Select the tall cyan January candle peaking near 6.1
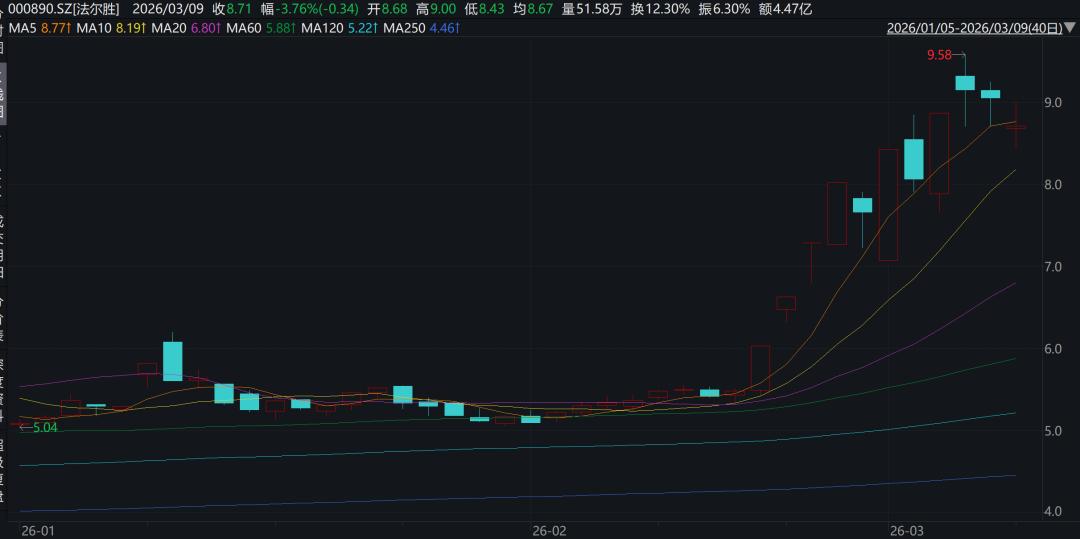1080x539 pixels. point(173,361)
